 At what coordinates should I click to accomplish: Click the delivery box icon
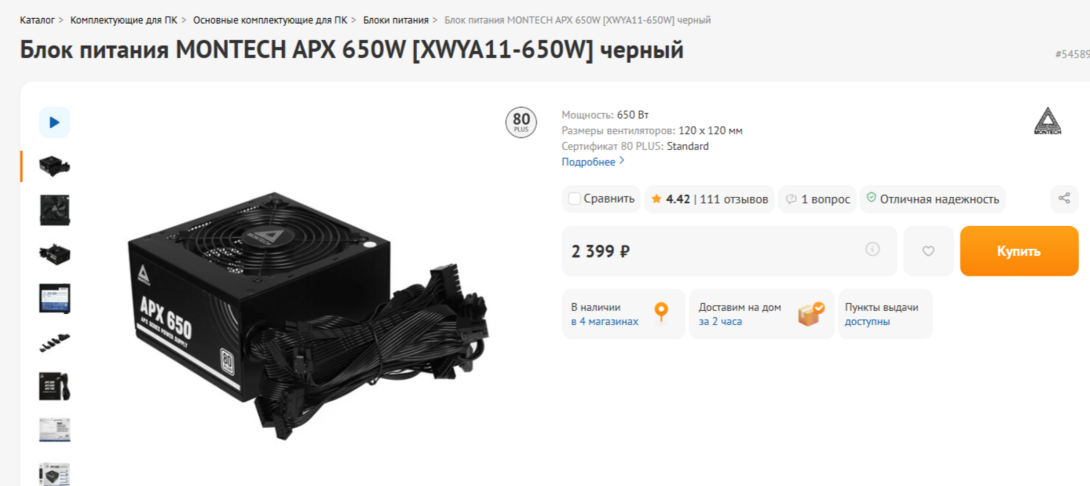(x=811, y=314)
